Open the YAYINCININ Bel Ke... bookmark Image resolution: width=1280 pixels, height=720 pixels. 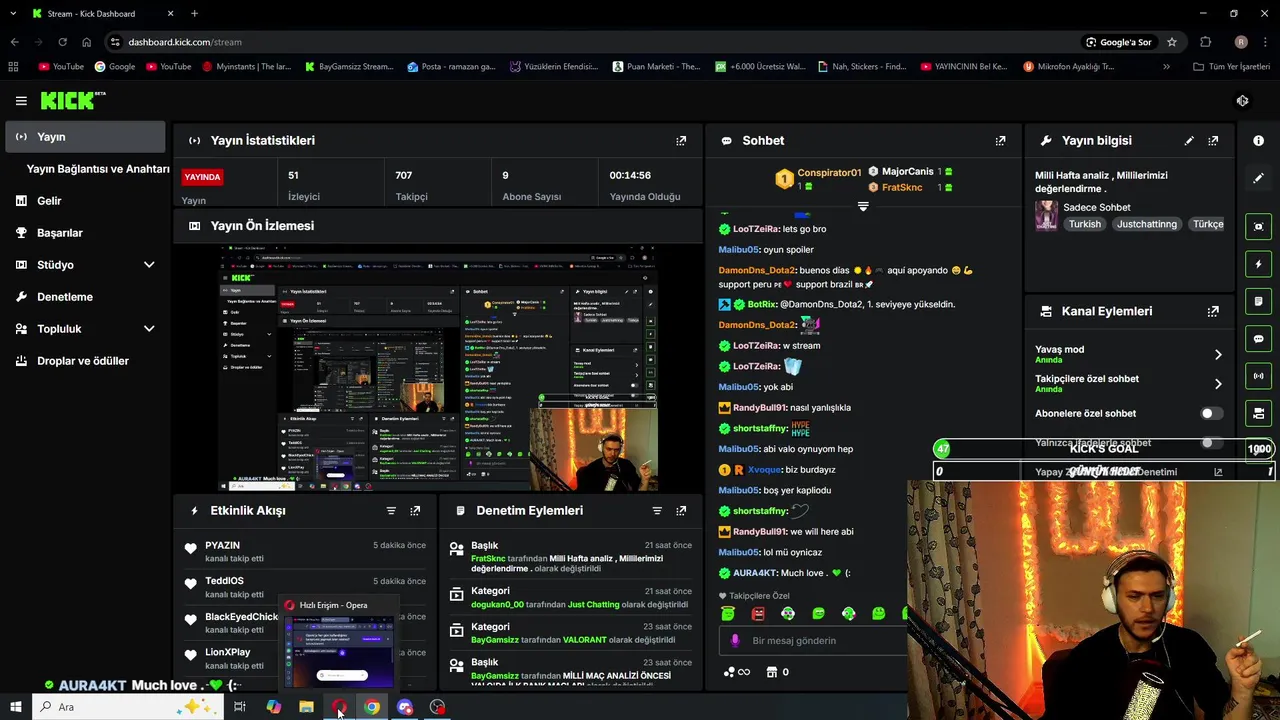962,67
